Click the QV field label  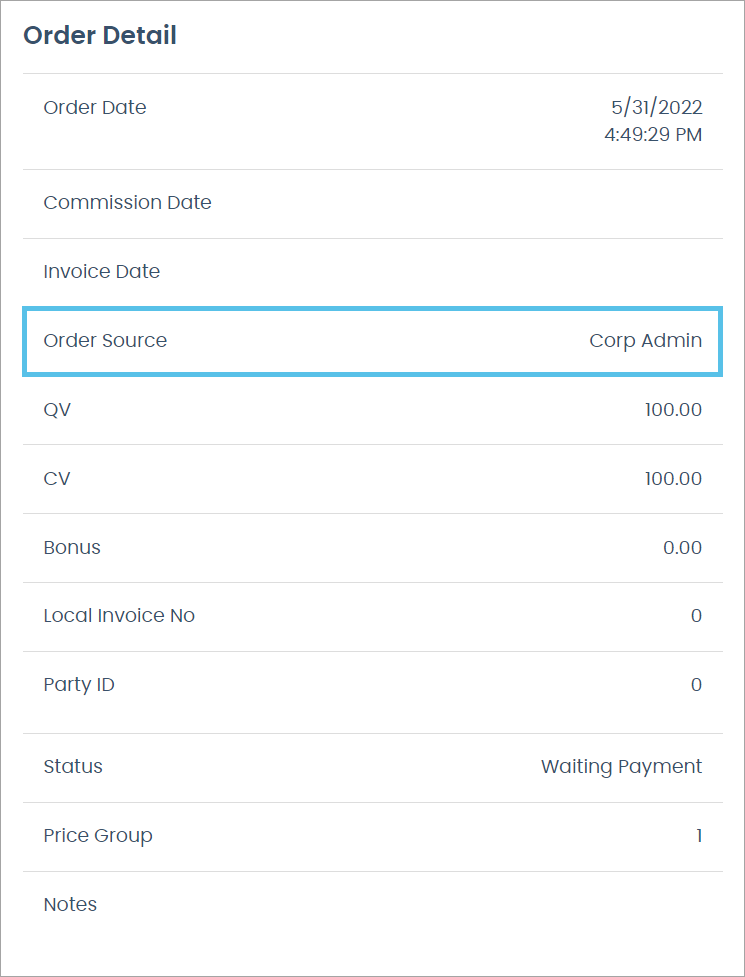[x=57, y=410]
